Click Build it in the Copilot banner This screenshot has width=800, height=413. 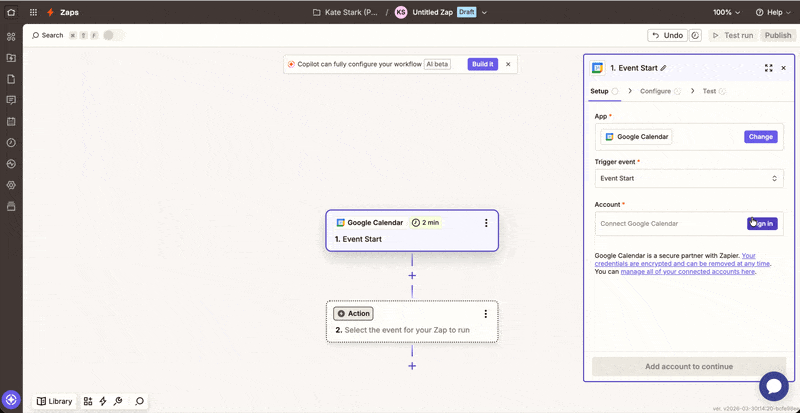[482, 64]
